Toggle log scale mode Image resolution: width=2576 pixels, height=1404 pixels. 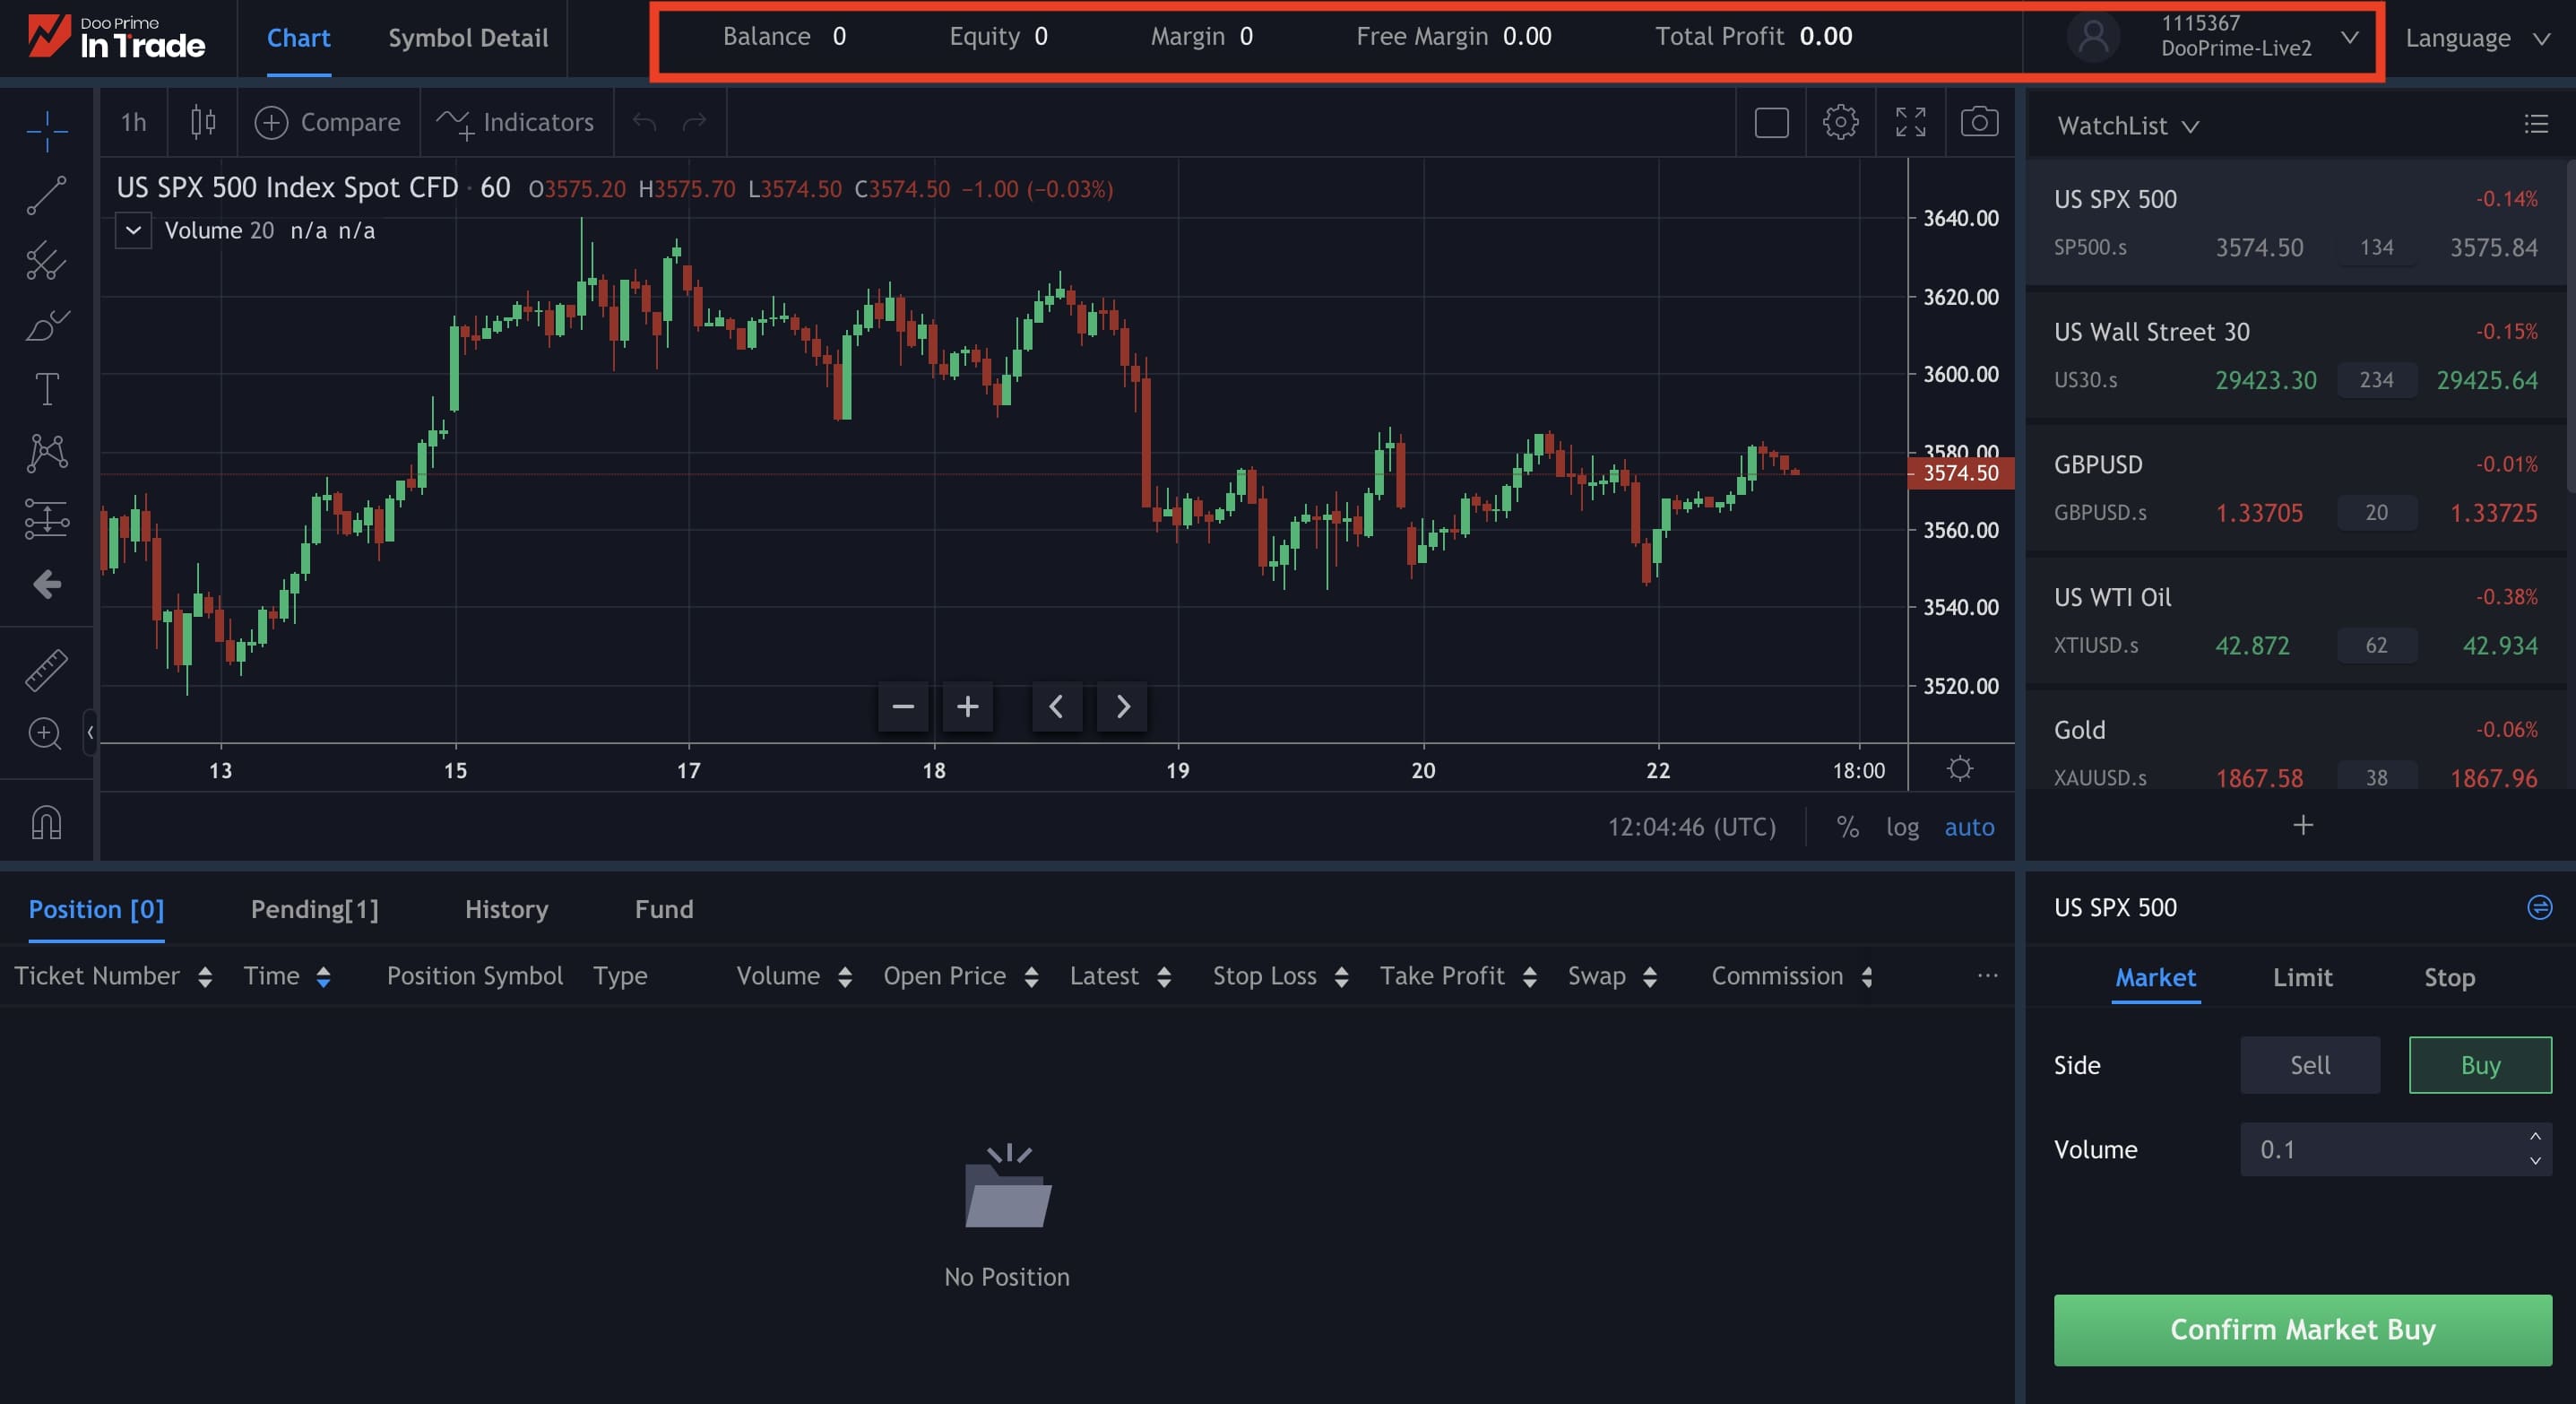click(x=1902, y=827)
